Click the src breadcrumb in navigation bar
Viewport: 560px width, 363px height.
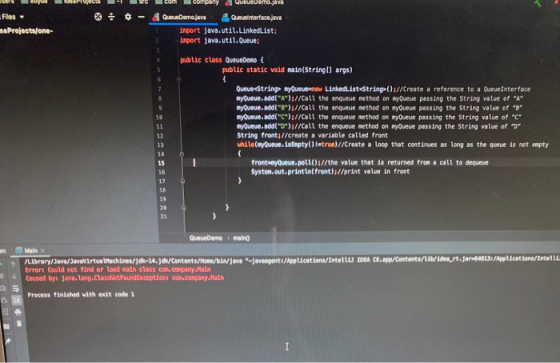[x=139, y=2]
